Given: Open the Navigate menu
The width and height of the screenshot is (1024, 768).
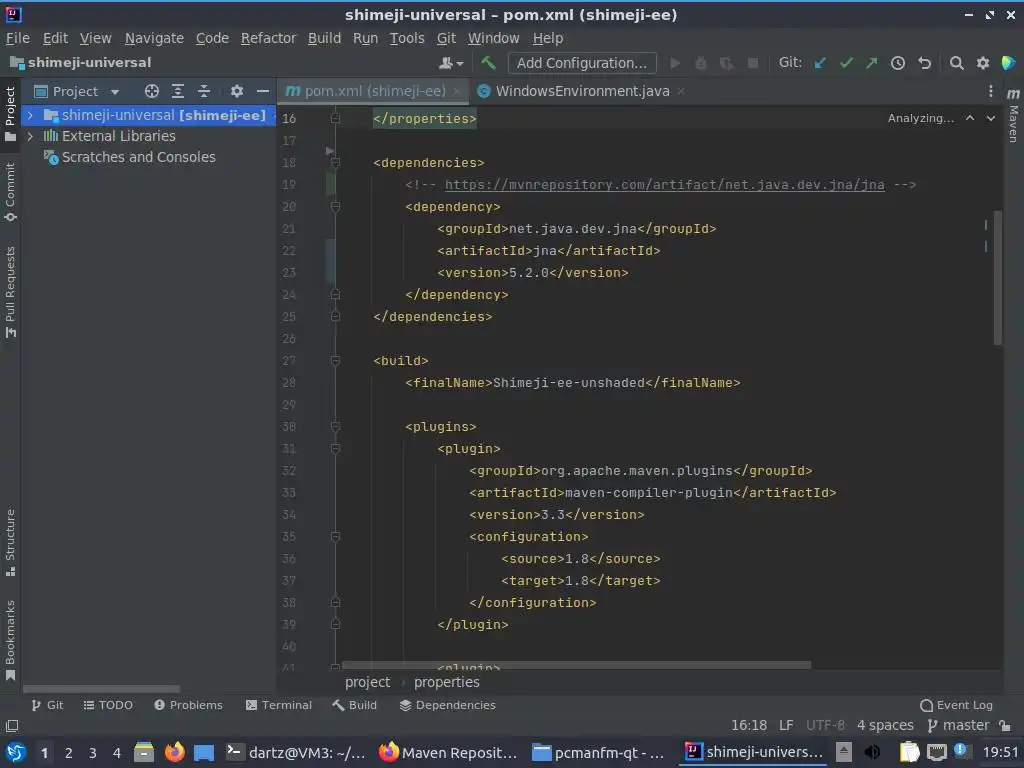Looking at the screenshot, I should click(154, 39).
